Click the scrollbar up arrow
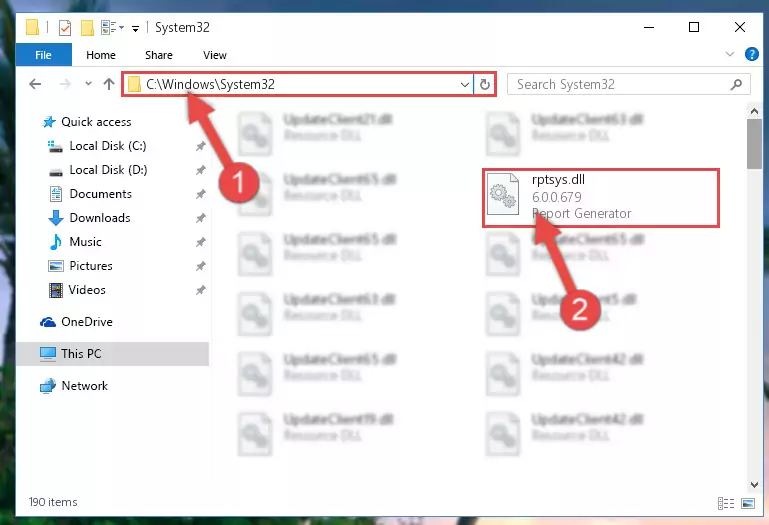Image resolution: width=769 pixels, height=525 pixels. coord(754,111)
